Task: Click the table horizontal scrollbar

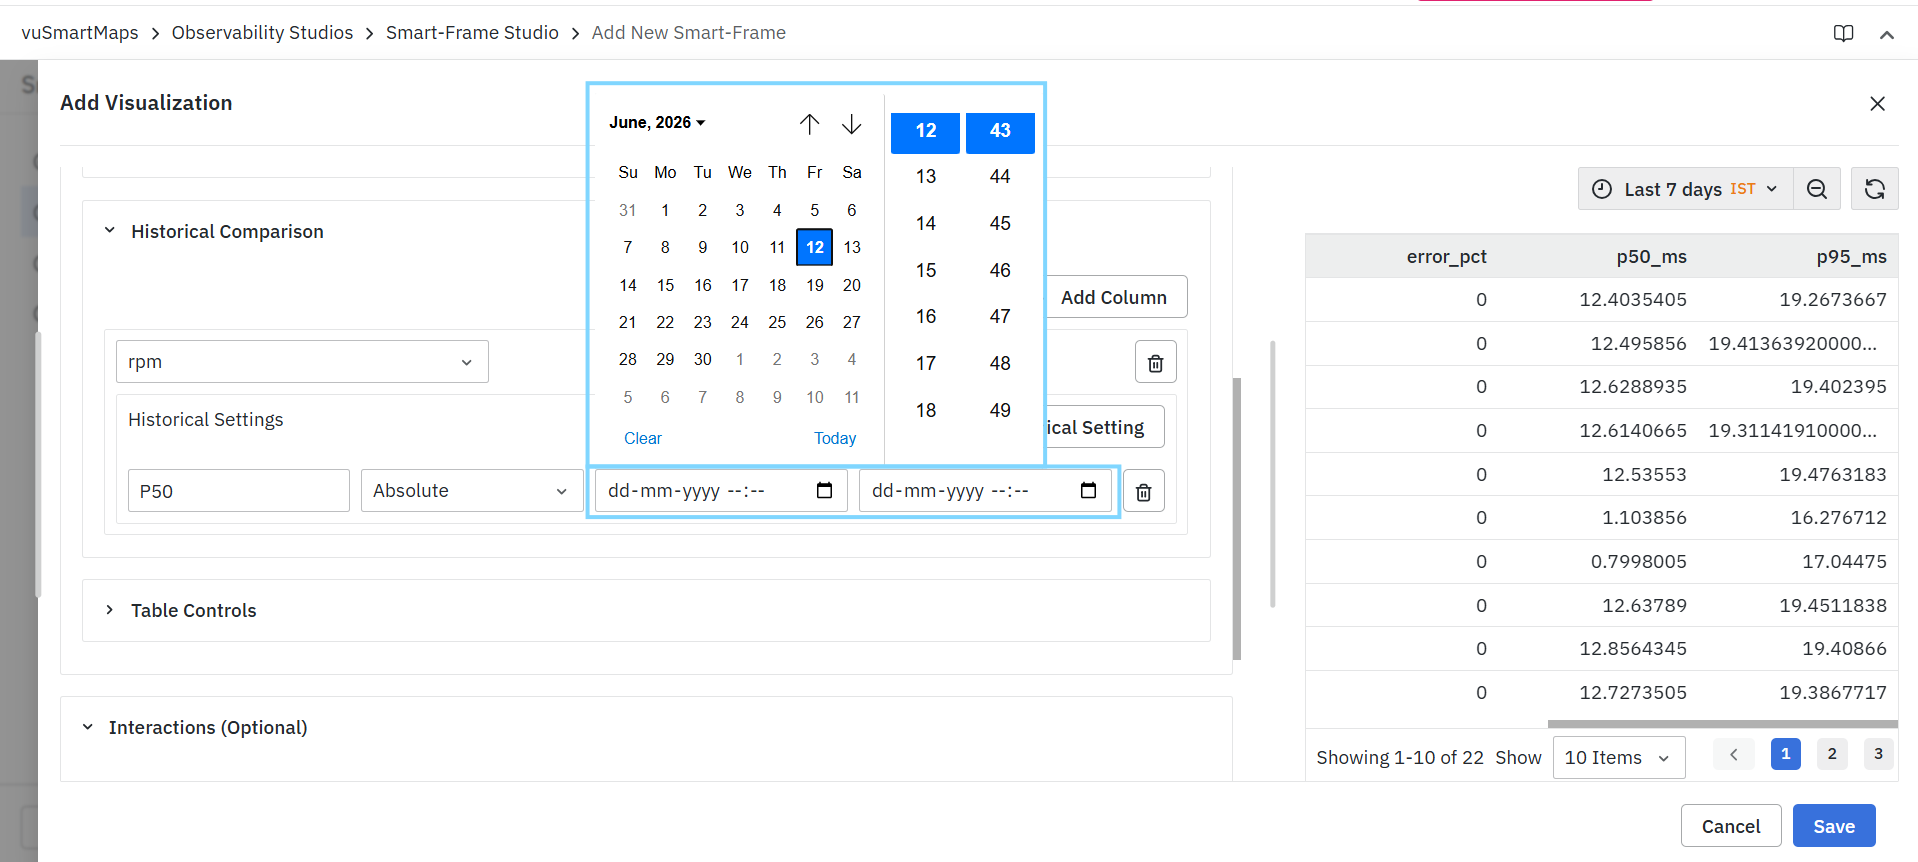Action: pos(1722,724)
